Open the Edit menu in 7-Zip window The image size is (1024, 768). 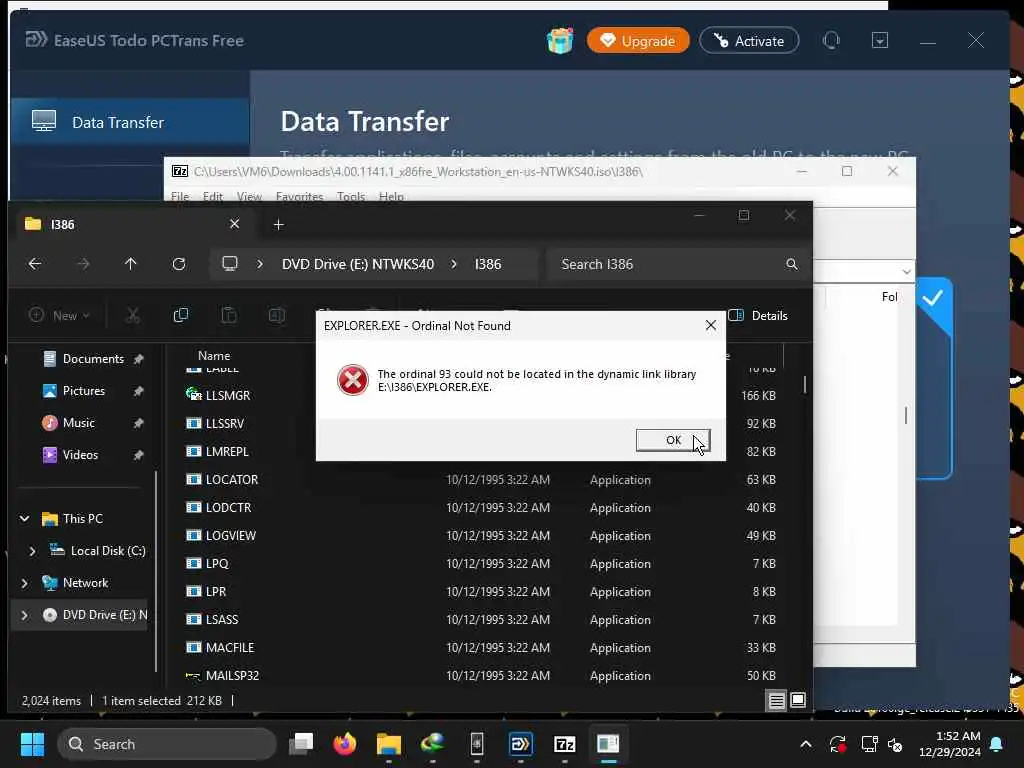213,196
